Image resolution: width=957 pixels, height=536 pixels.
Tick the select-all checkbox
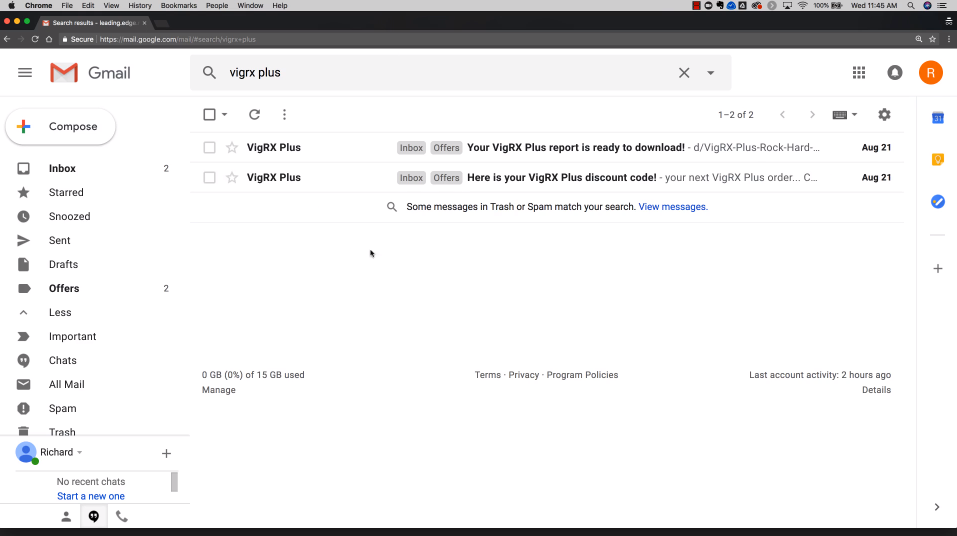(209, 114)
